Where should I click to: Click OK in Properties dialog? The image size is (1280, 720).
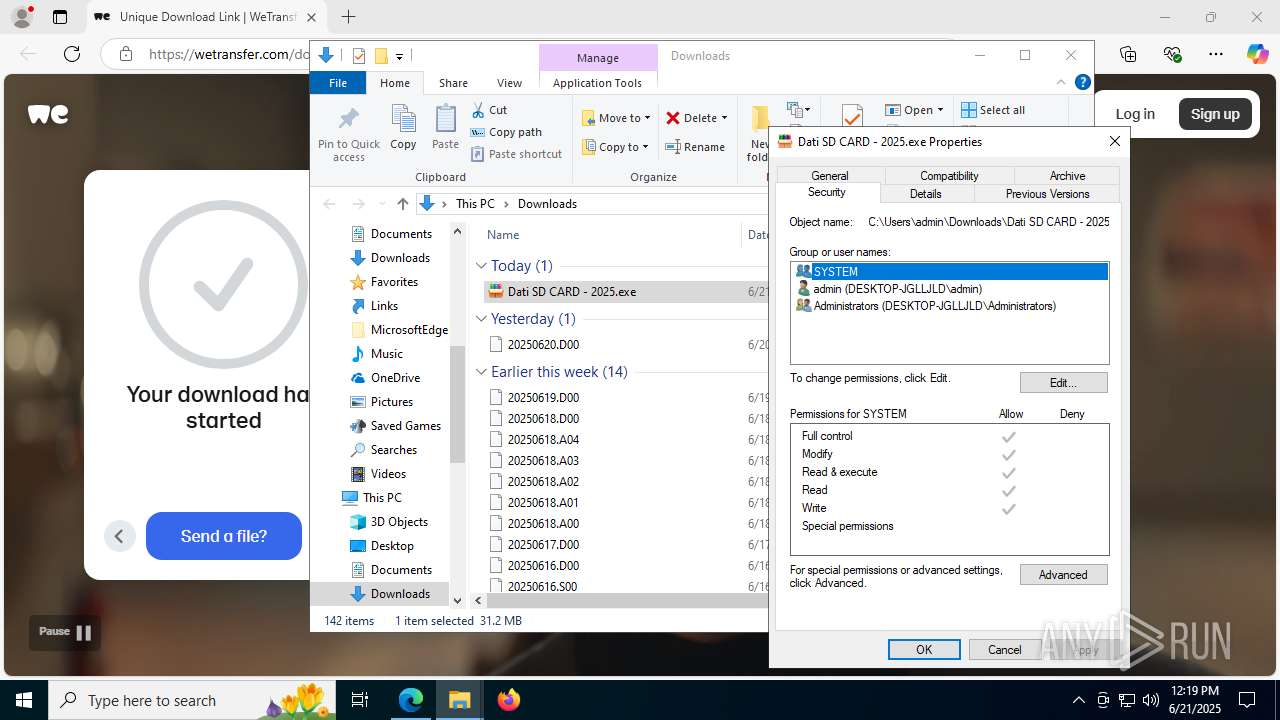[924, 650]
